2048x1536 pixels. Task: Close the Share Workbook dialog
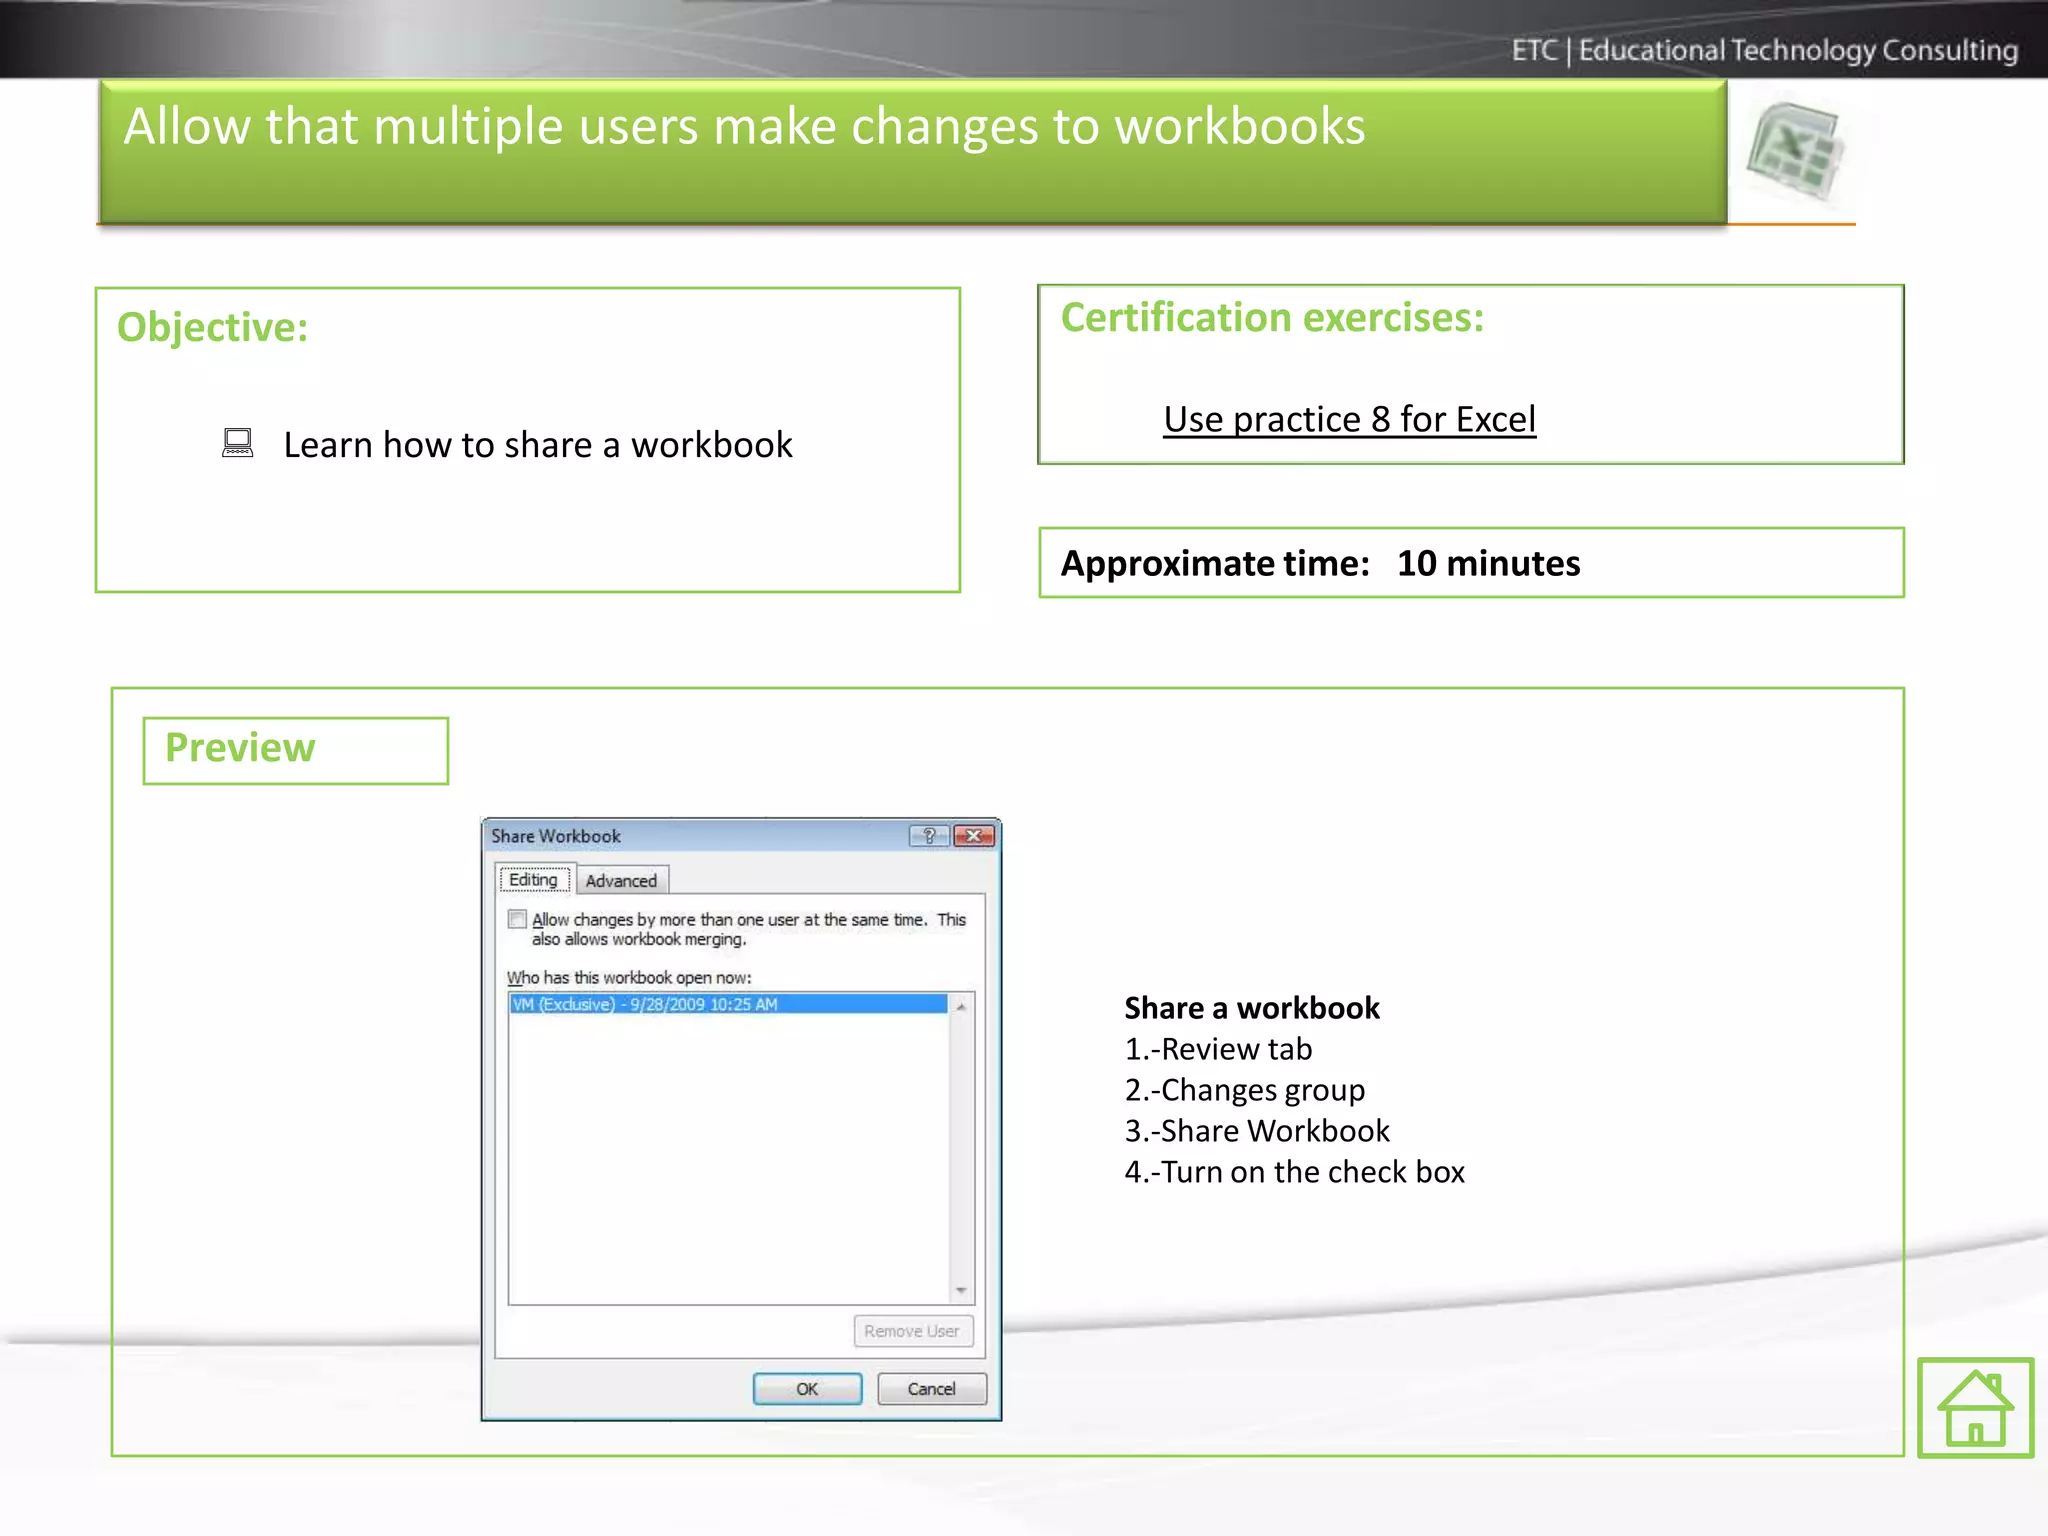pyautogui.click(x=974, y=836)
